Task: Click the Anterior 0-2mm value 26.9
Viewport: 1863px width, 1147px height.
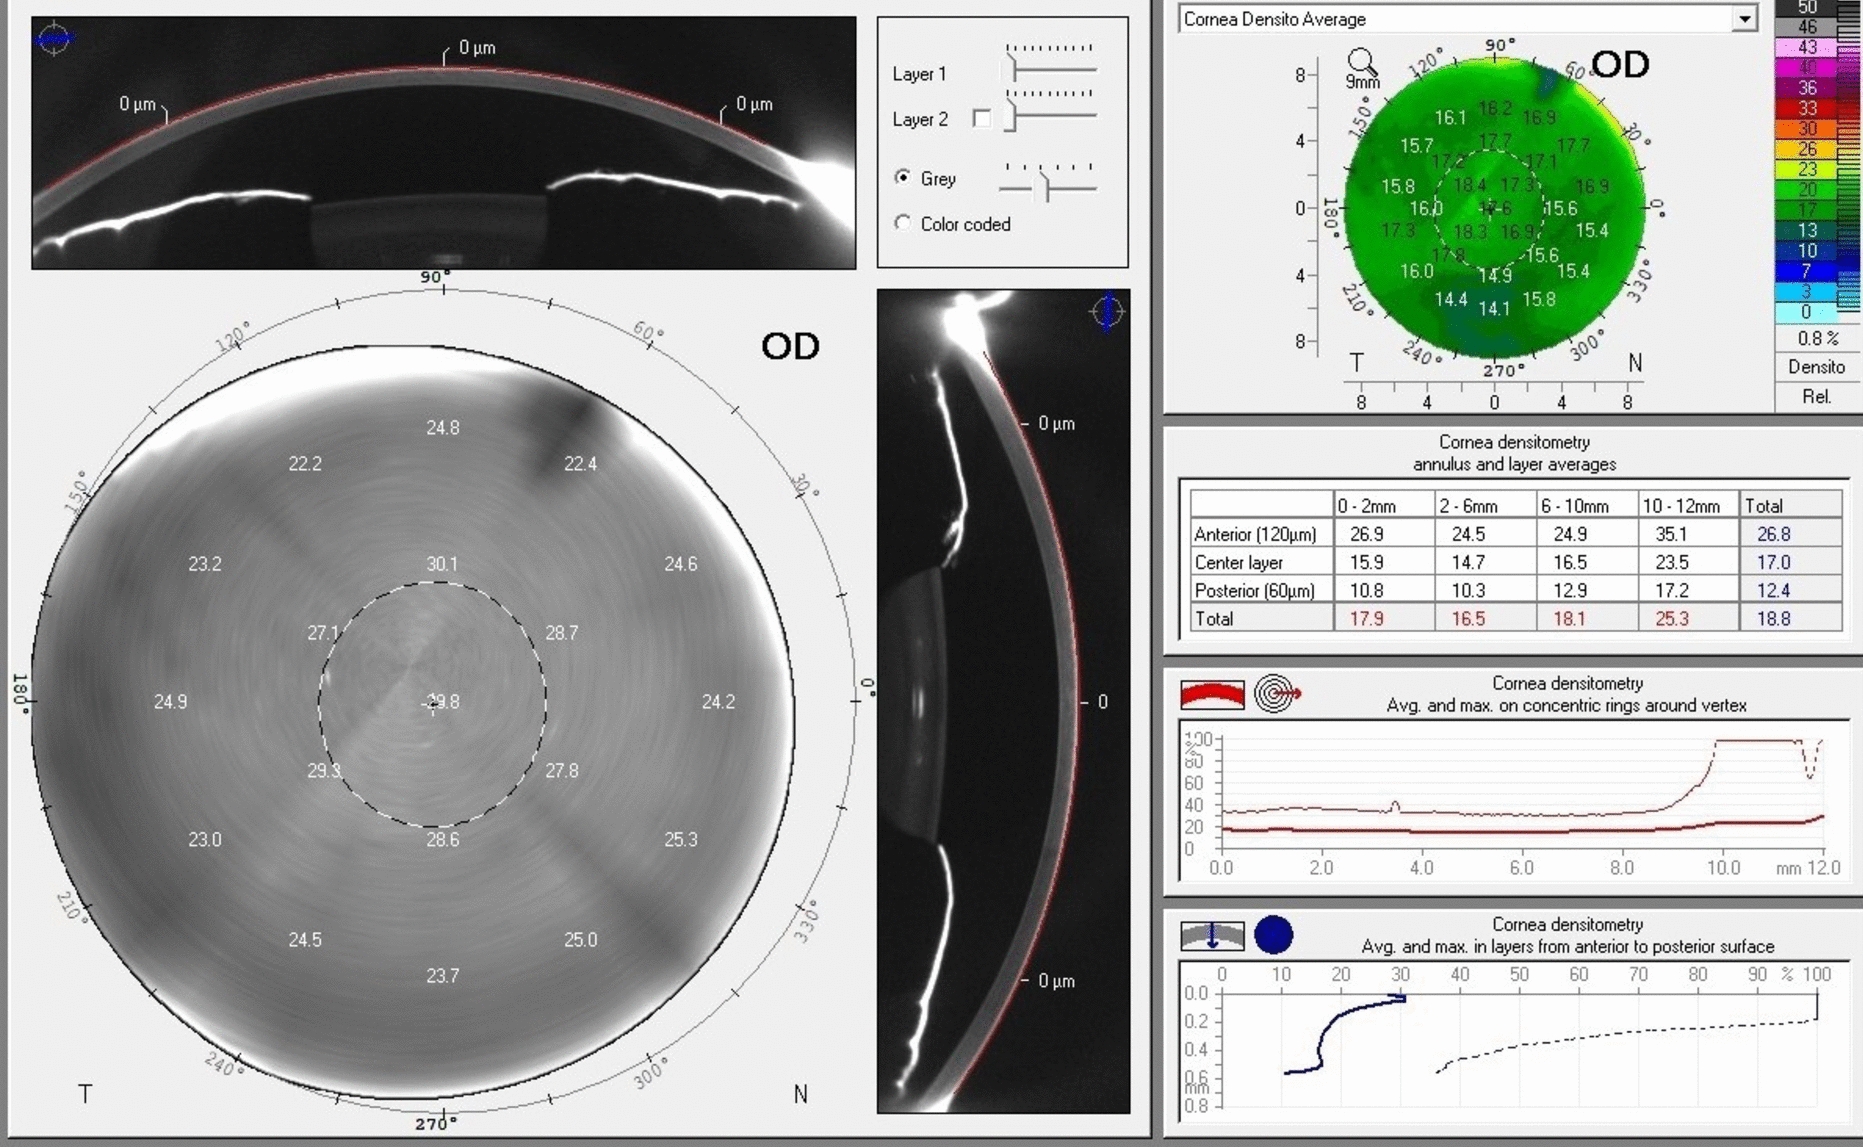Action: tap(1366, 534)
